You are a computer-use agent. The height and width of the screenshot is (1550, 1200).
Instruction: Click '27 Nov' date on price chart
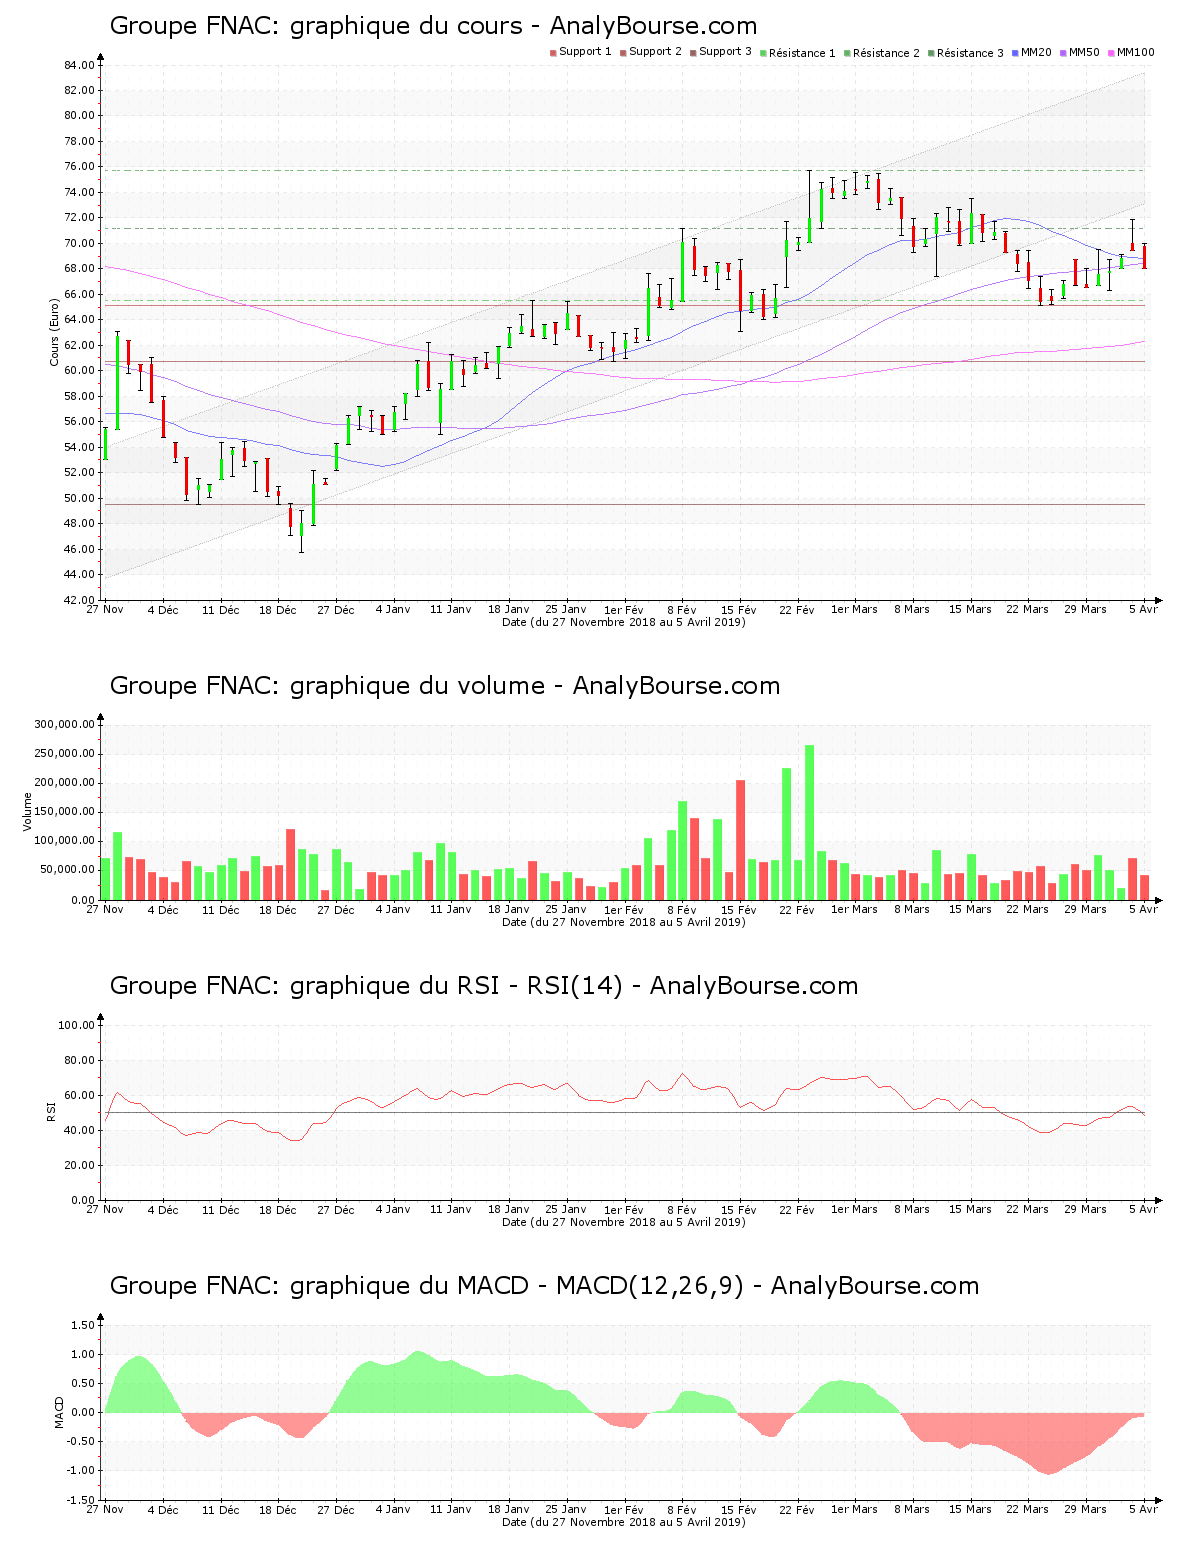[x=105, y=610]
